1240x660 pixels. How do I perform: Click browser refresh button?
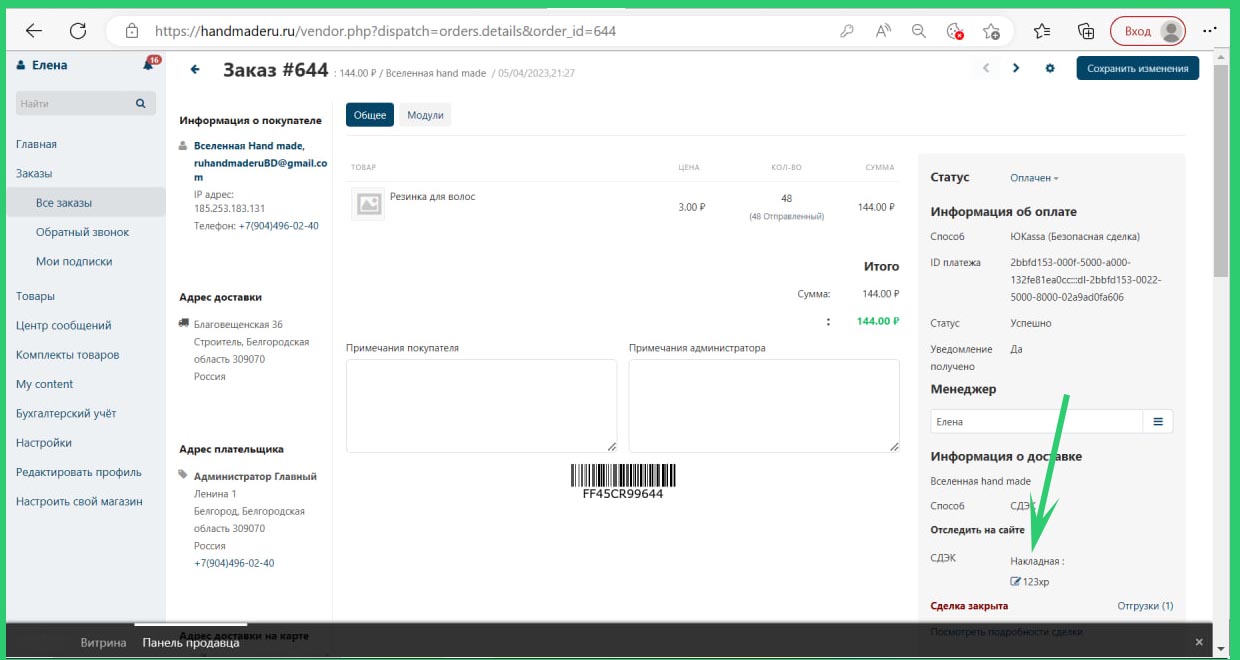78,31
